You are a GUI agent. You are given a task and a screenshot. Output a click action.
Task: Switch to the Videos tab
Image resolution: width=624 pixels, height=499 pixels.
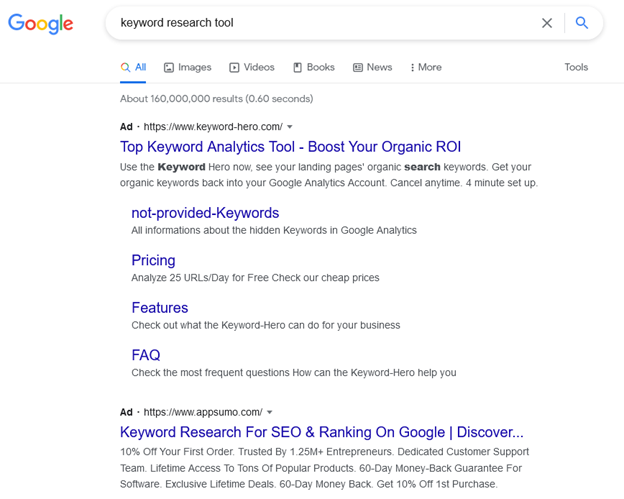coord(252,67)
